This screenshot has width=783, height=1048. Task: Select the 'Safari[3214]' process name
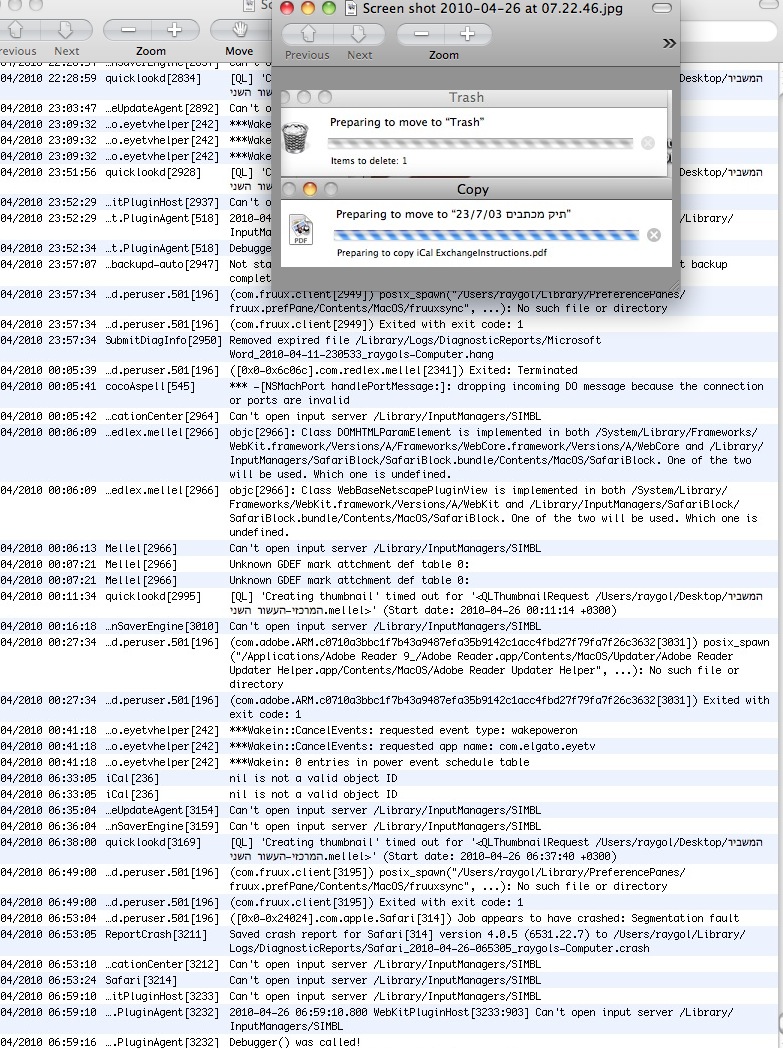coord(141,980)
